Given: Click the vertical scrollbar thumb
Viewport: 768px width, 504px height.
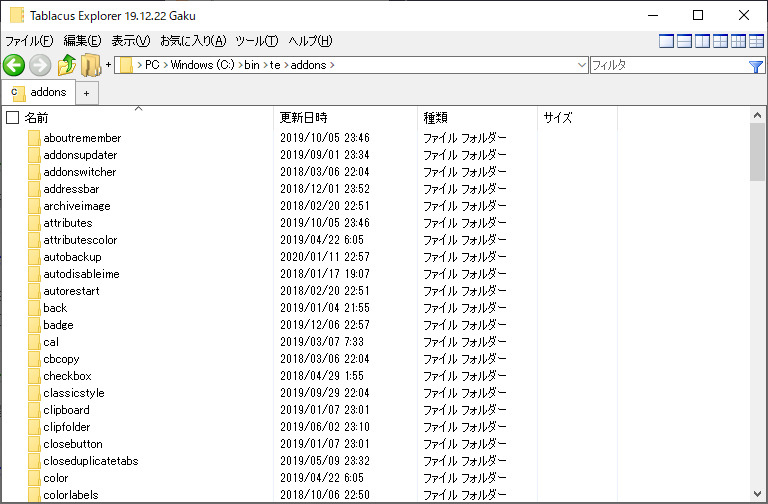Looking at the screenshot, I should 757,152.
